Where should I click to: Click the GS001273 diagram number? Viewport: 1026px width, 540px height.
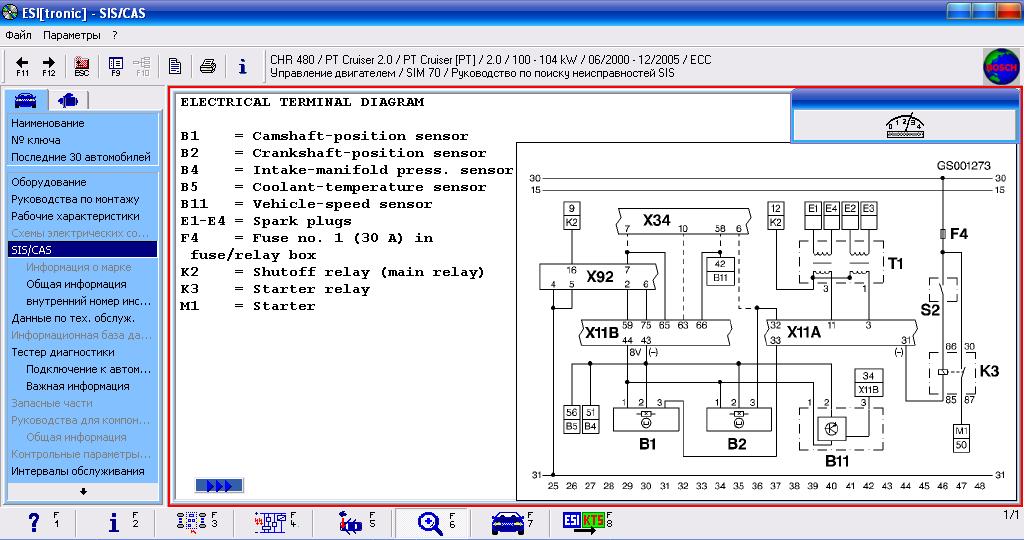tap(963, 166)
